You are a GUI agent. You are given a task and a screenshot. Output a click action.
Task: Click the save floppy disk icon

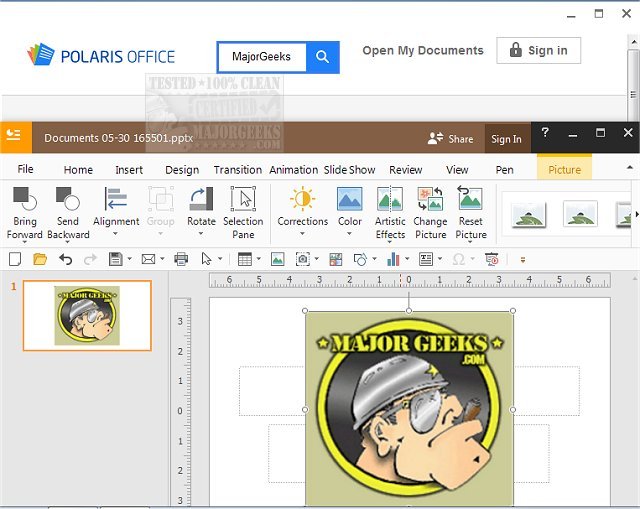(116, 259)
